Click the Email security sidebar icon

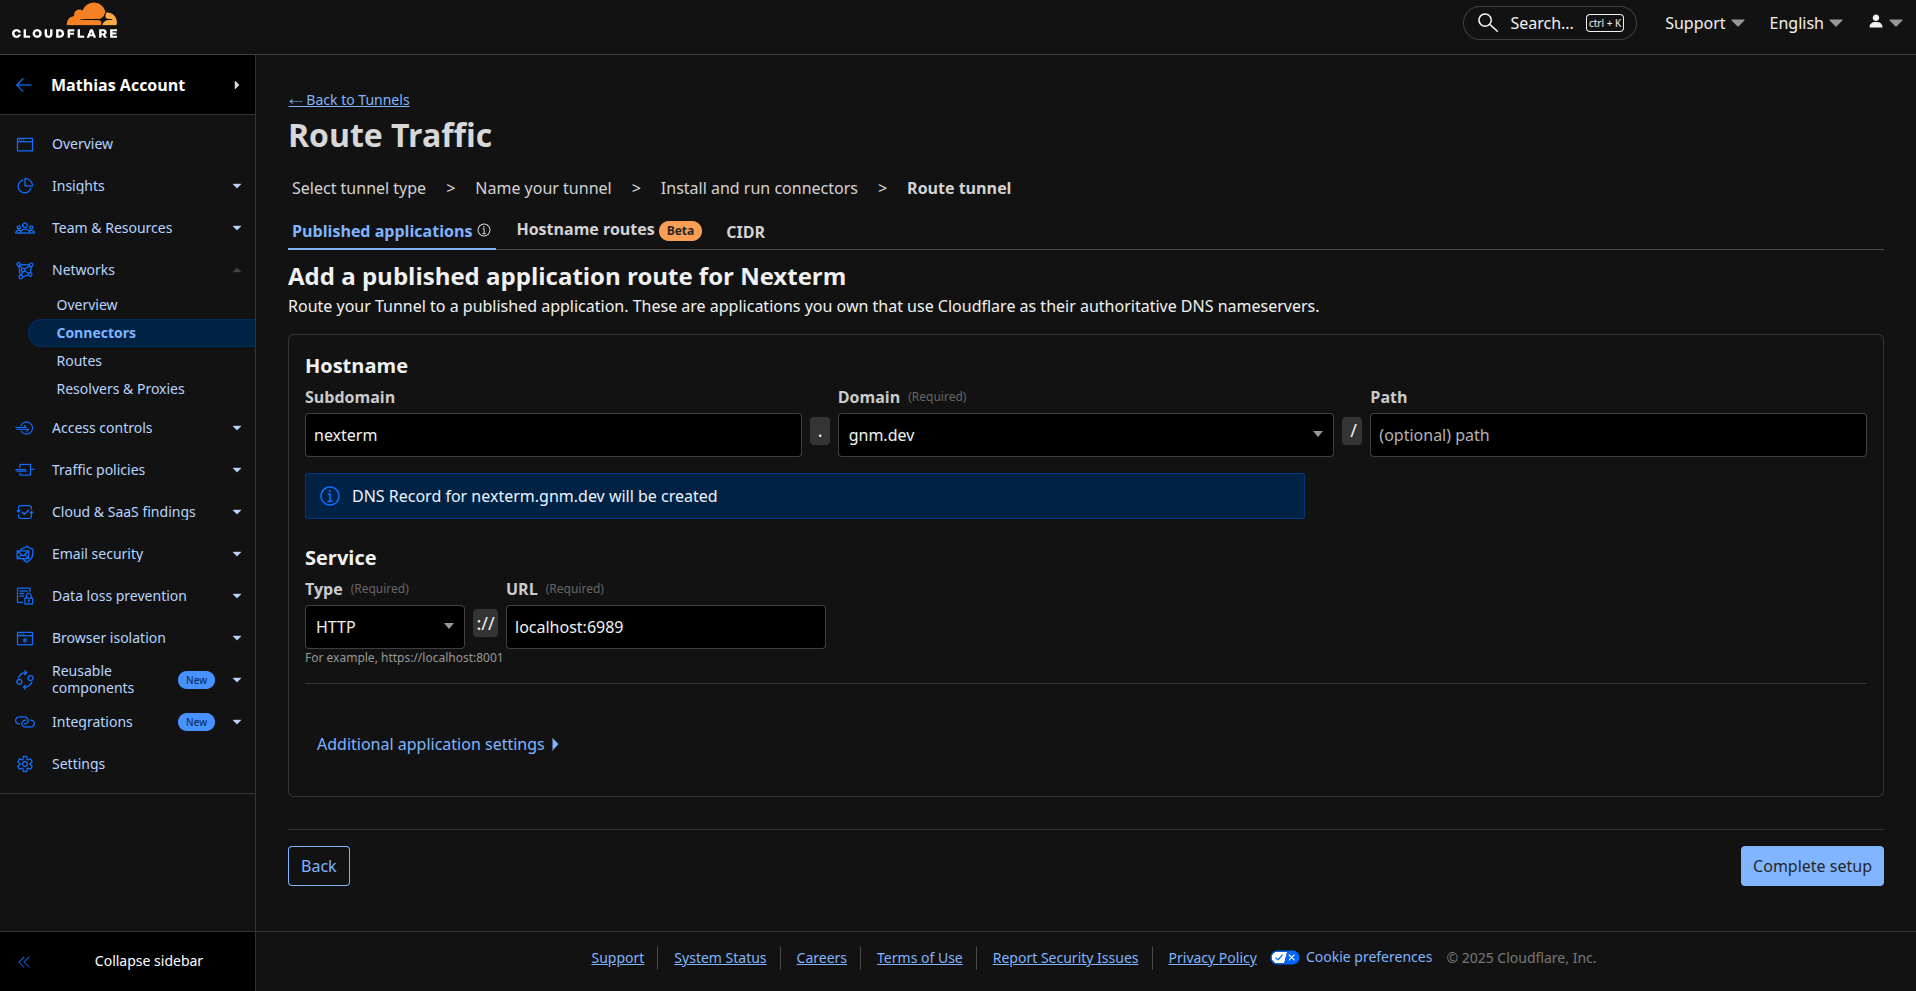point(24,553)
